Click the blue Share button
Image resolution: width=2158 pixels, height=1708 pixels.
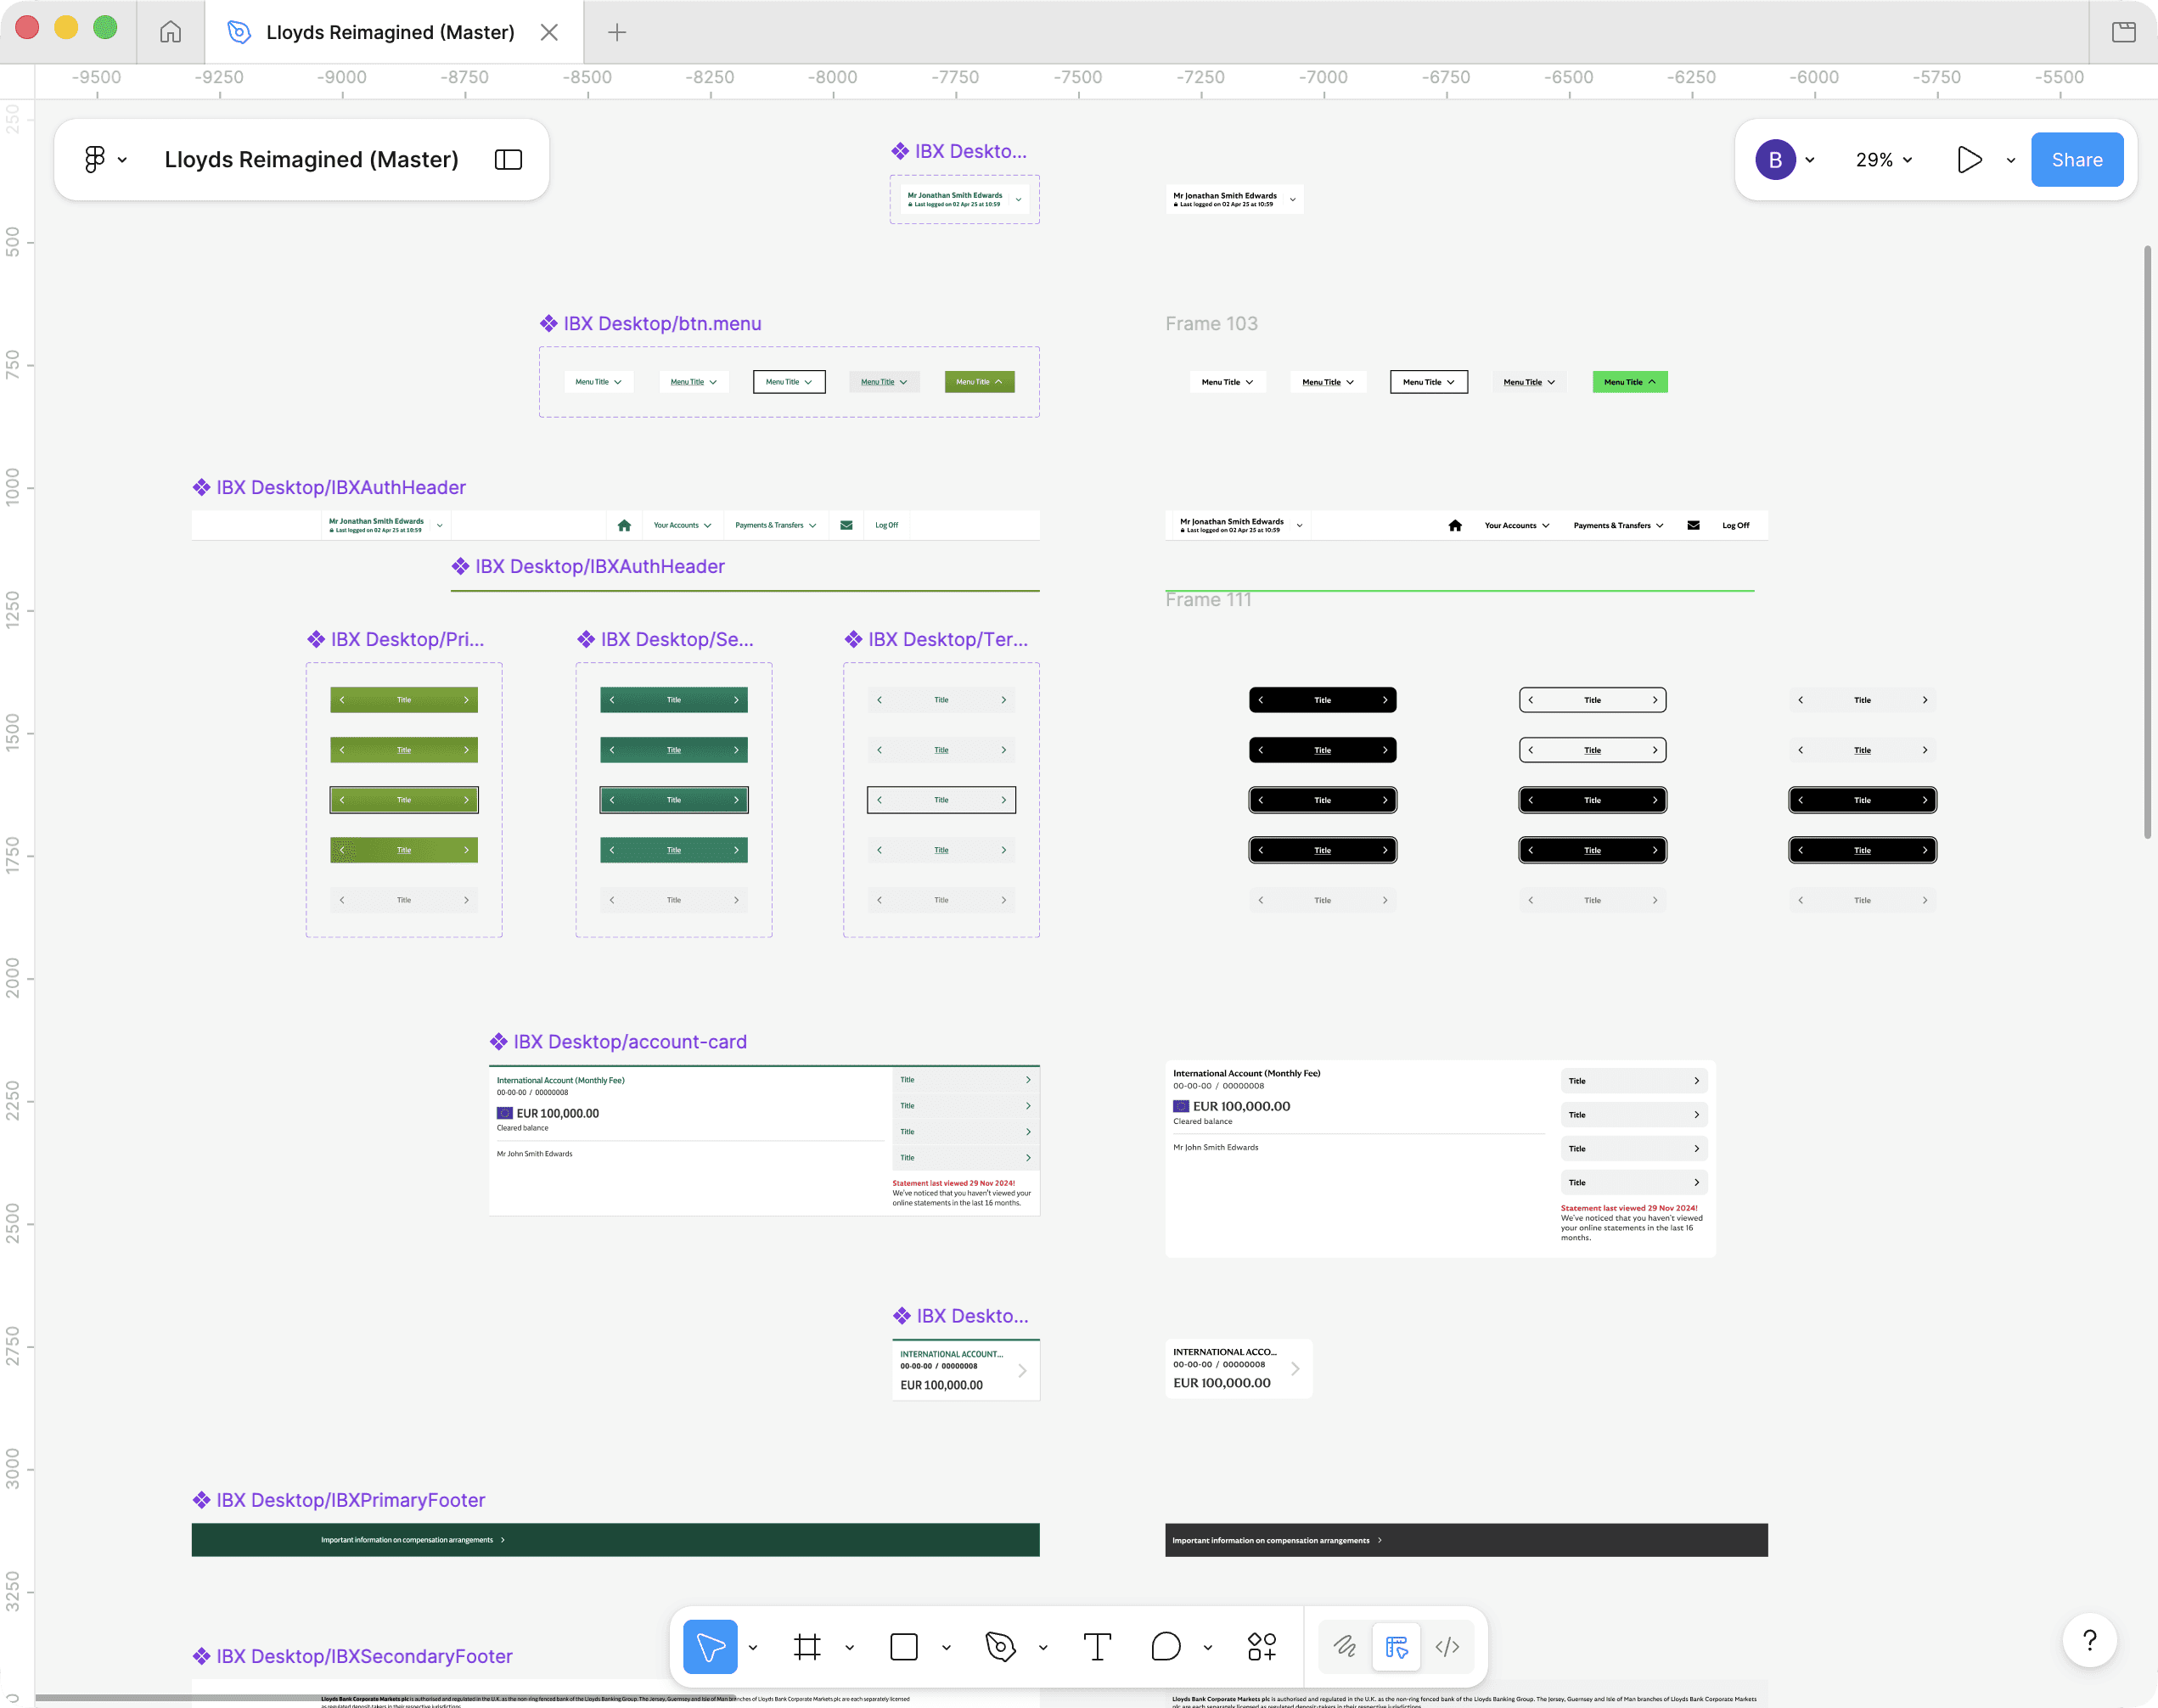[x=2076, y=160]
